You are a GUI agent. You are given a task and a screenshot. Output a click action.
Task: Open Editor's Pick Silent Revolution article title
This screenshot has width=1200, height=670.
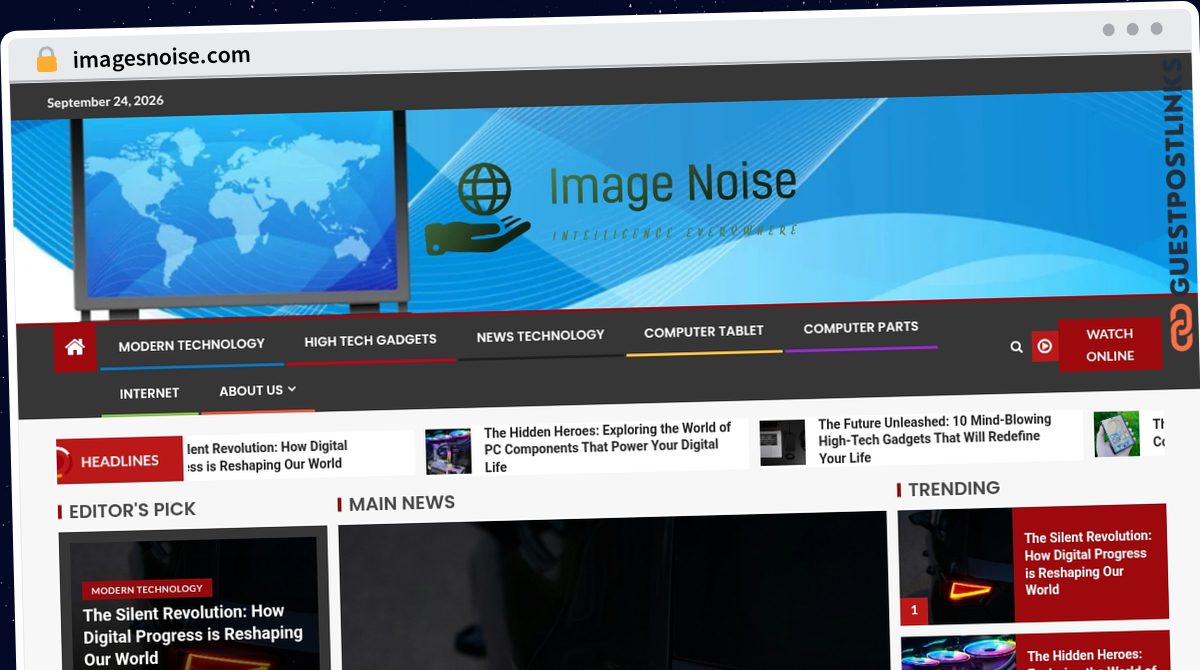pos(193,634)
